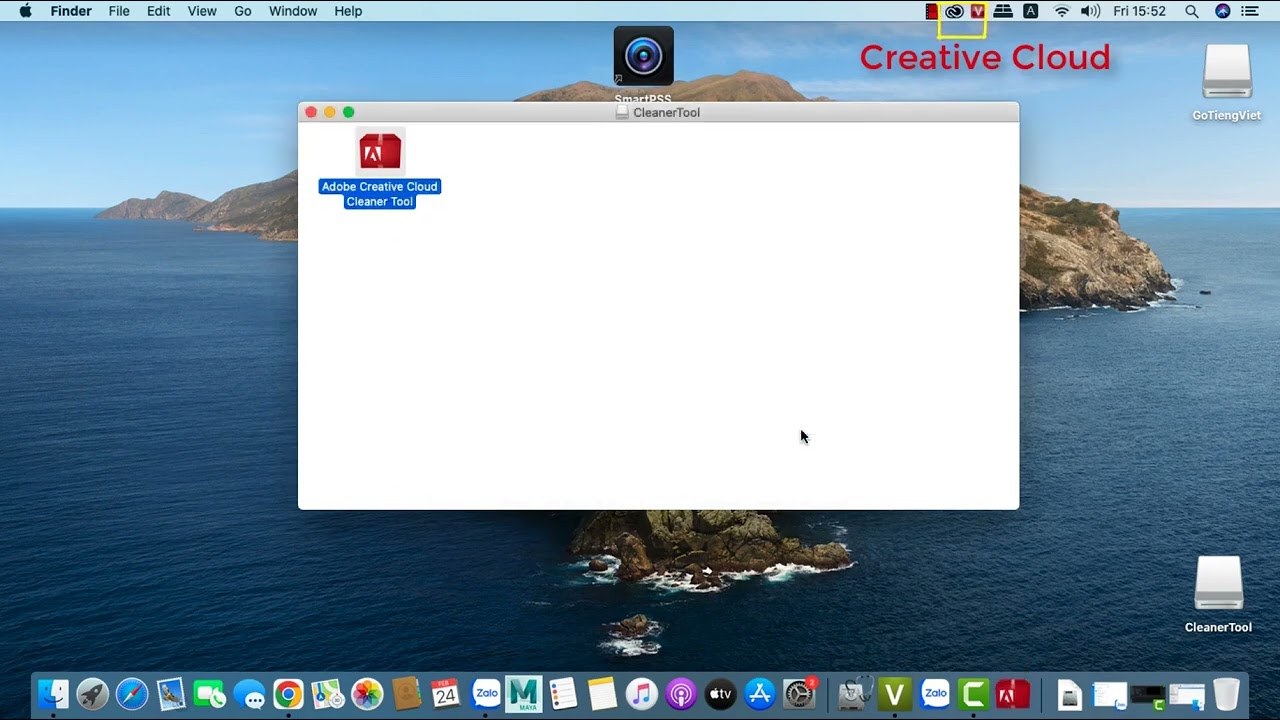Screen dimensions: 1280x720
Task: Open Spotlight search magnifier
Action: point(1191,11)
